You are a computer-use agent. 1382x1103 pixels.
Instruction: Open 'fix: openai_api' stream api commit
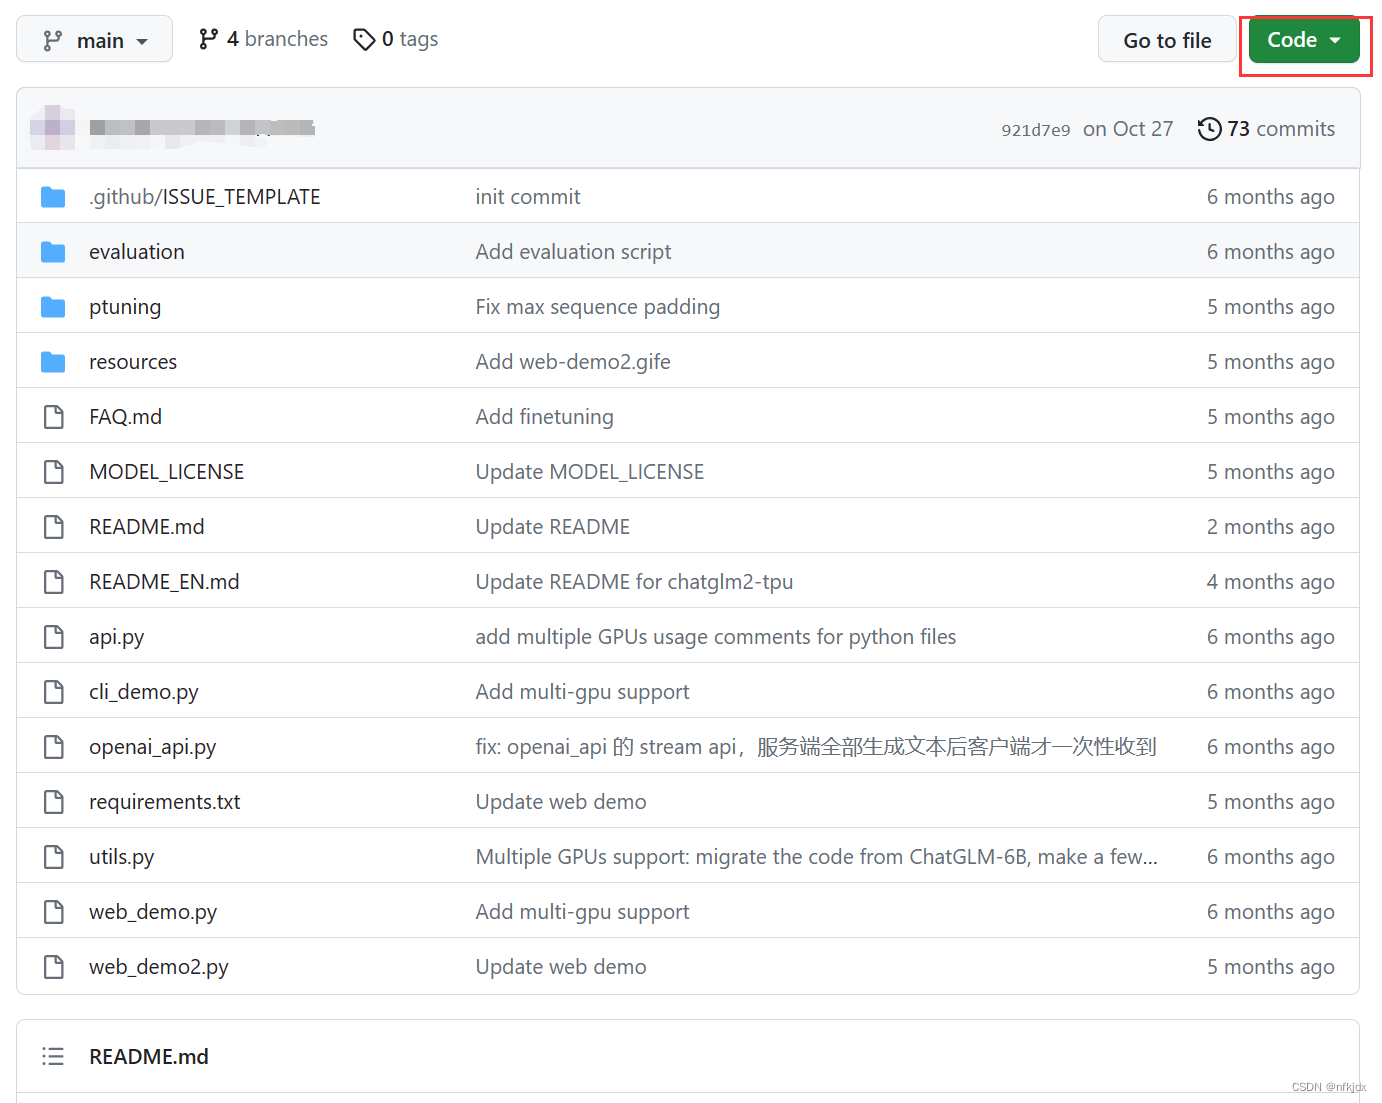(x=816, y=747)
